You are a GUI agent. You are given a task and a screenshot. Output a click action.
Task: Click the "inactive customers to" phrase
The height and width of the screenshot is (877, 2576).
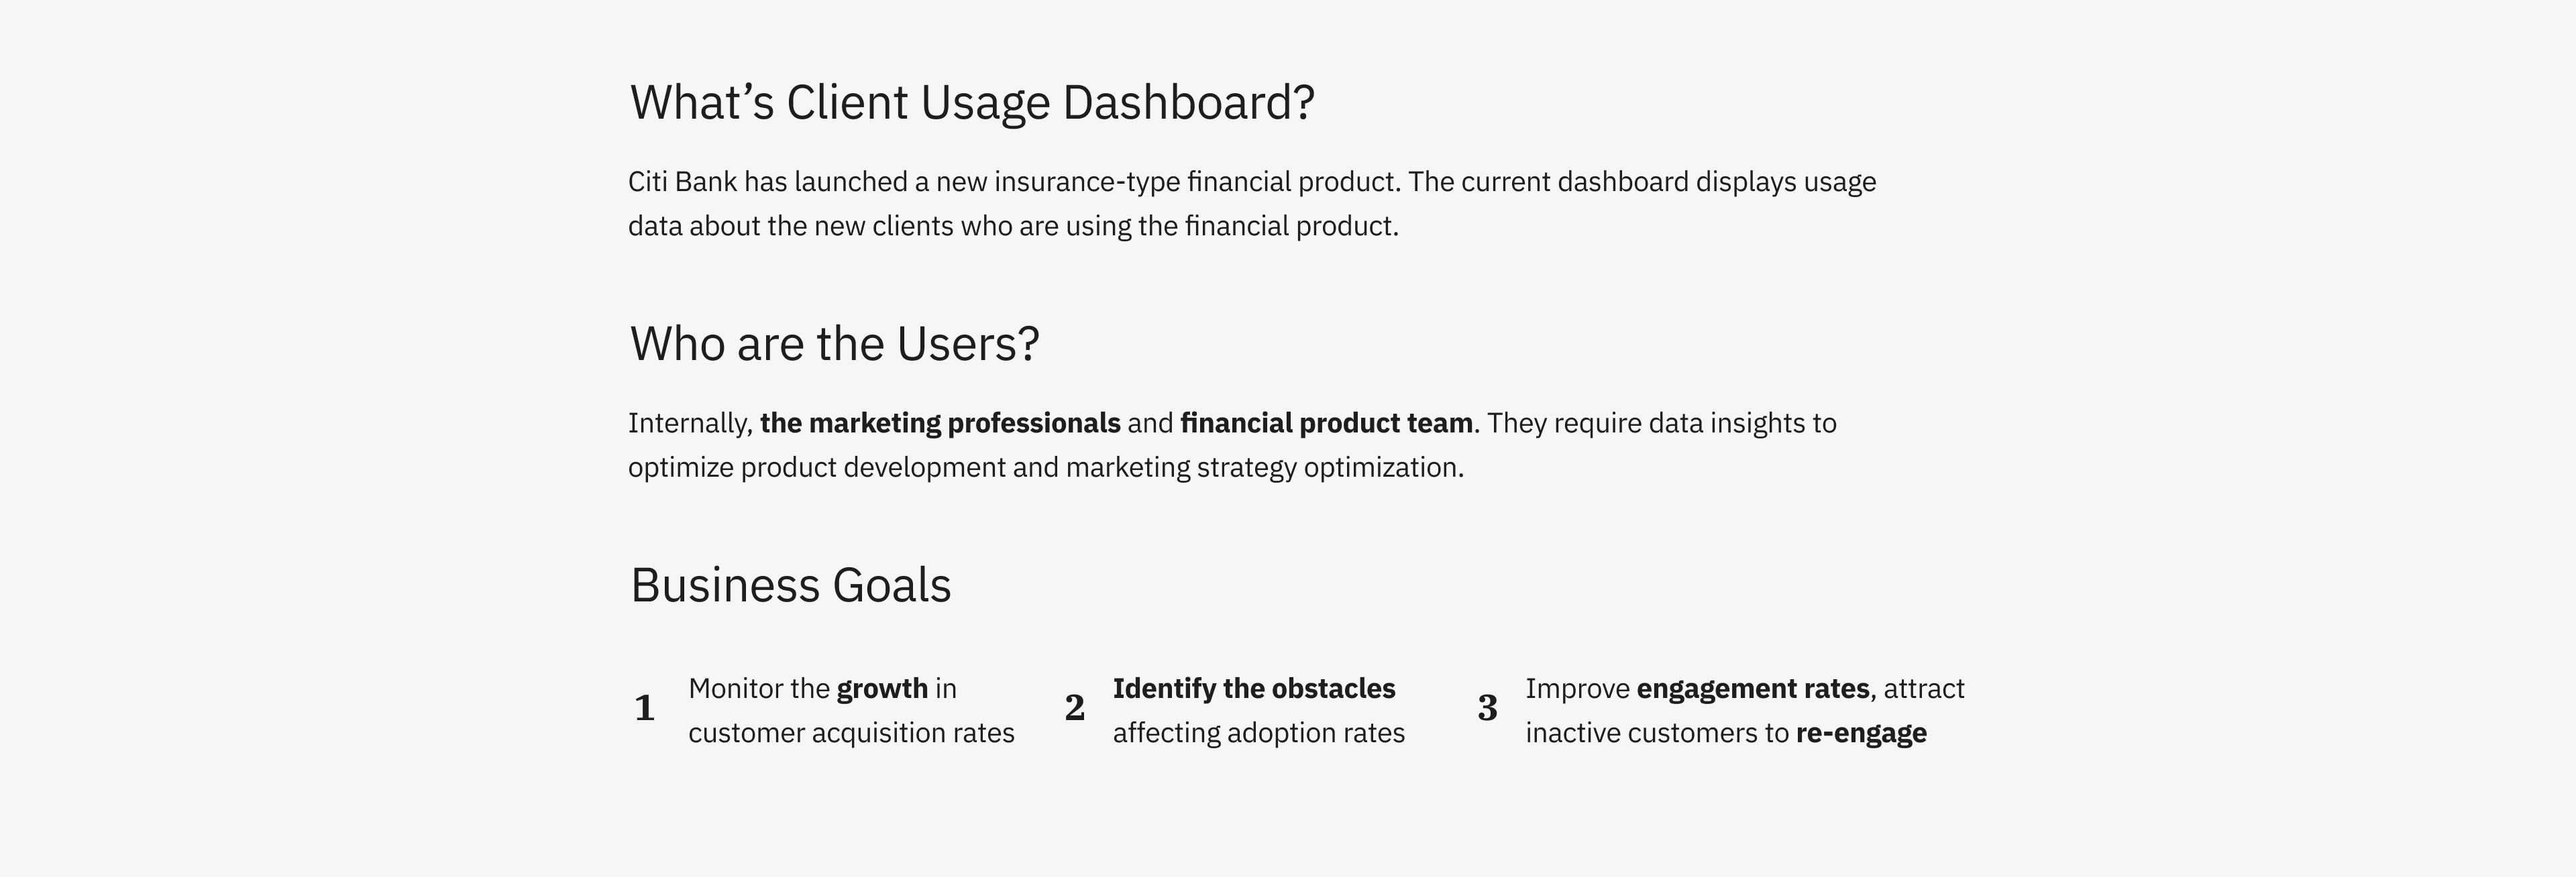(x=1656, y=733)
